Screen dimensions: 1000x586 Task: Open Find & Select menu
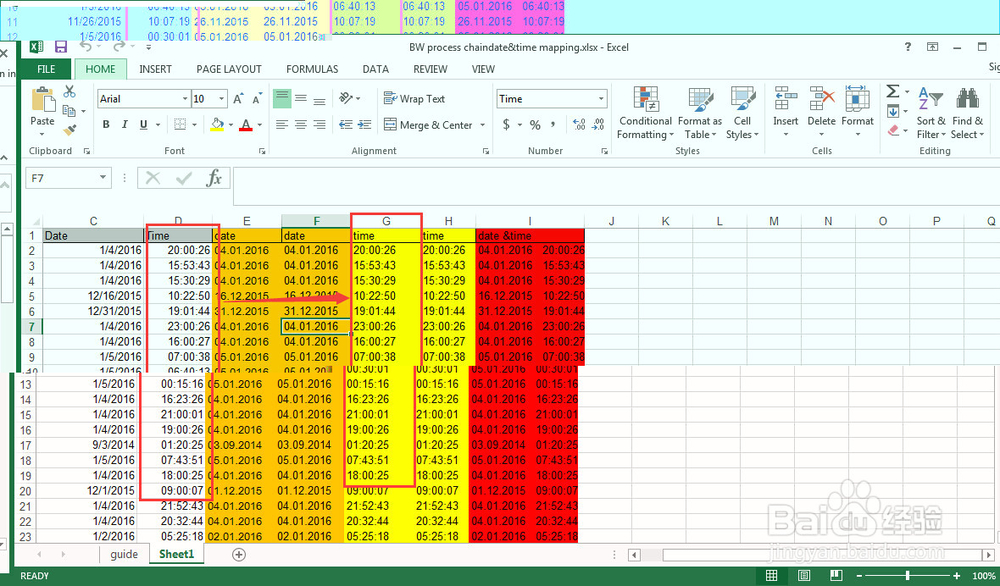coord(967,113)
